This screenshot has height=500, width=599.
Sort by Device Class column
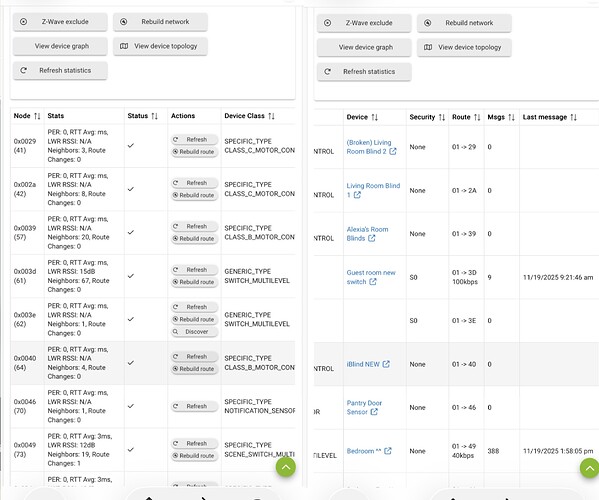pos(271,116)
